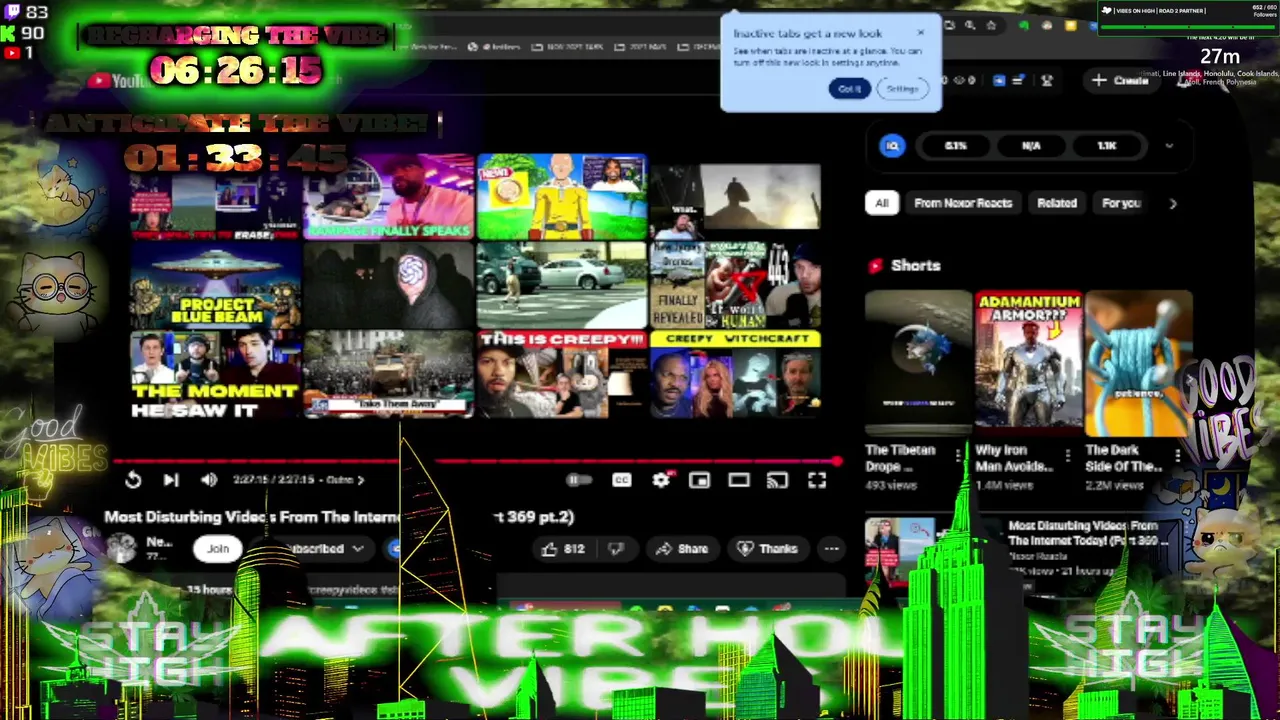1280x720 pixels.
Task: Click the cast to TV icon
Action: tap(777, 480)
